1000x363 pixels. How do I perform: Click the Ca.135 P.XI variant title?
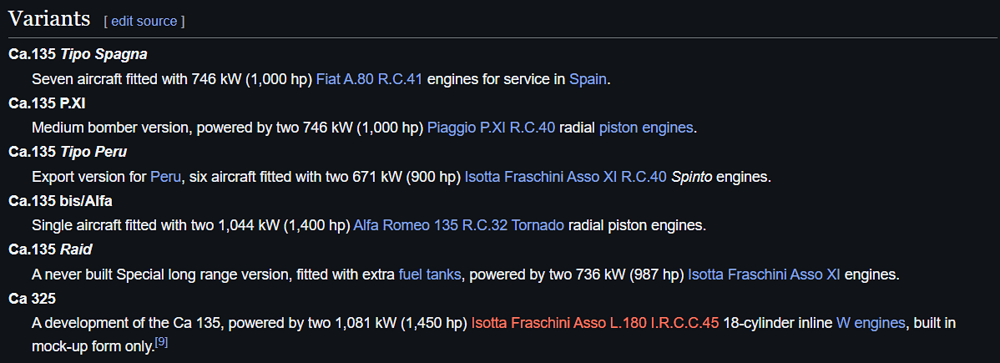click(47, 103)
